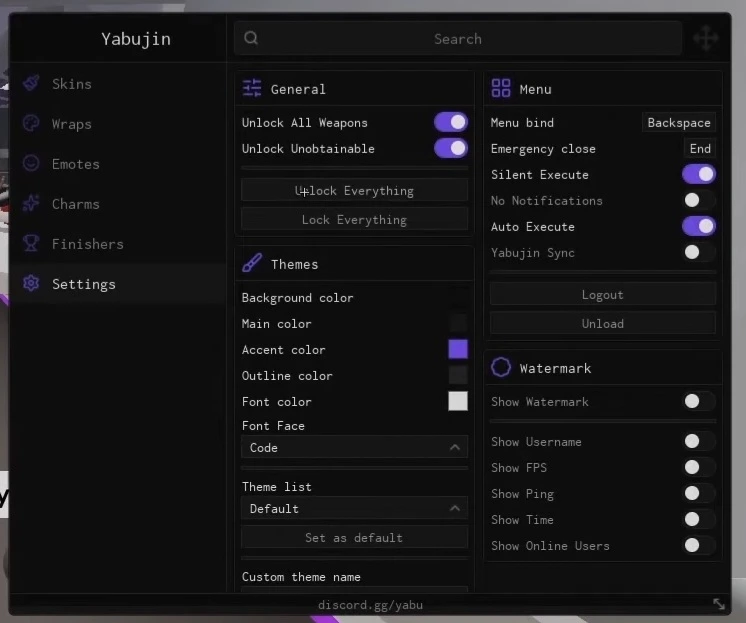Image resolution: width=746 pixels, height=623 pixels.
Task: Change the Menu bind Backspace key
Action: click(679, 123)
